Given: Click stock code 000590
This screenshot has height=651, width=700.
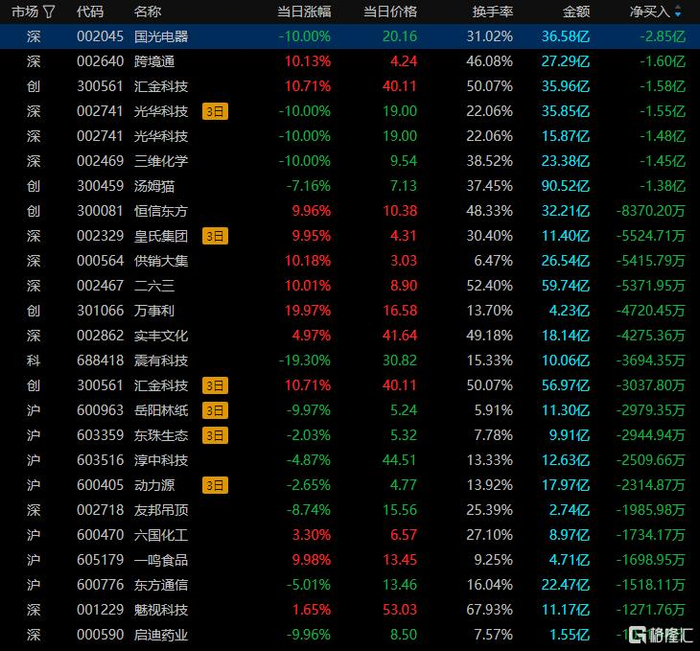Looking at the screenshot, I should tap(100, 635).
